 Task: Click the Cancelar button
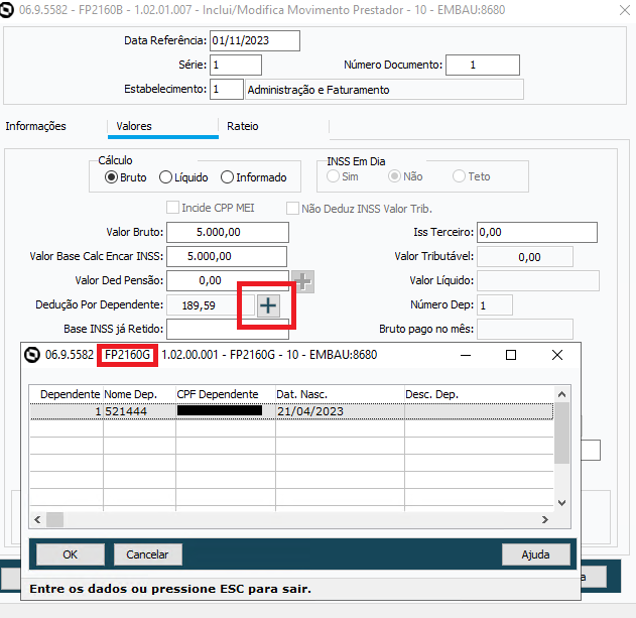[x=148, y=554]
